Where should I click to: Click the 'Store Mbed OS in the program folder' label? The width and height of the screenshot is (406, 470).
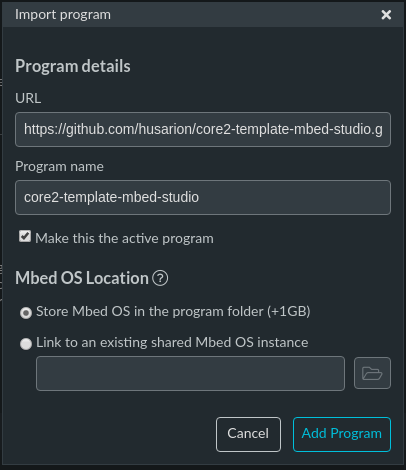[x=173, y=312]
